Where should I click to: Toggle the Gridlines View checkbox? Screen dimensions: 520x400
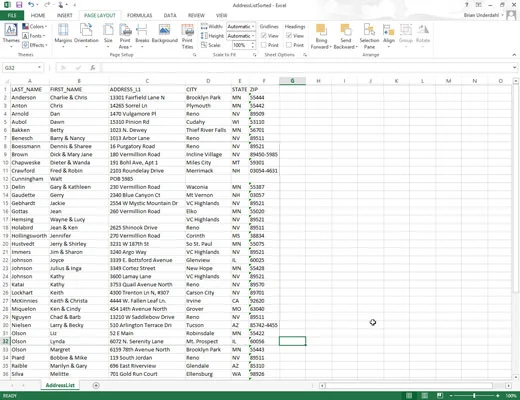pyautogui.click(x=264, y=36)
